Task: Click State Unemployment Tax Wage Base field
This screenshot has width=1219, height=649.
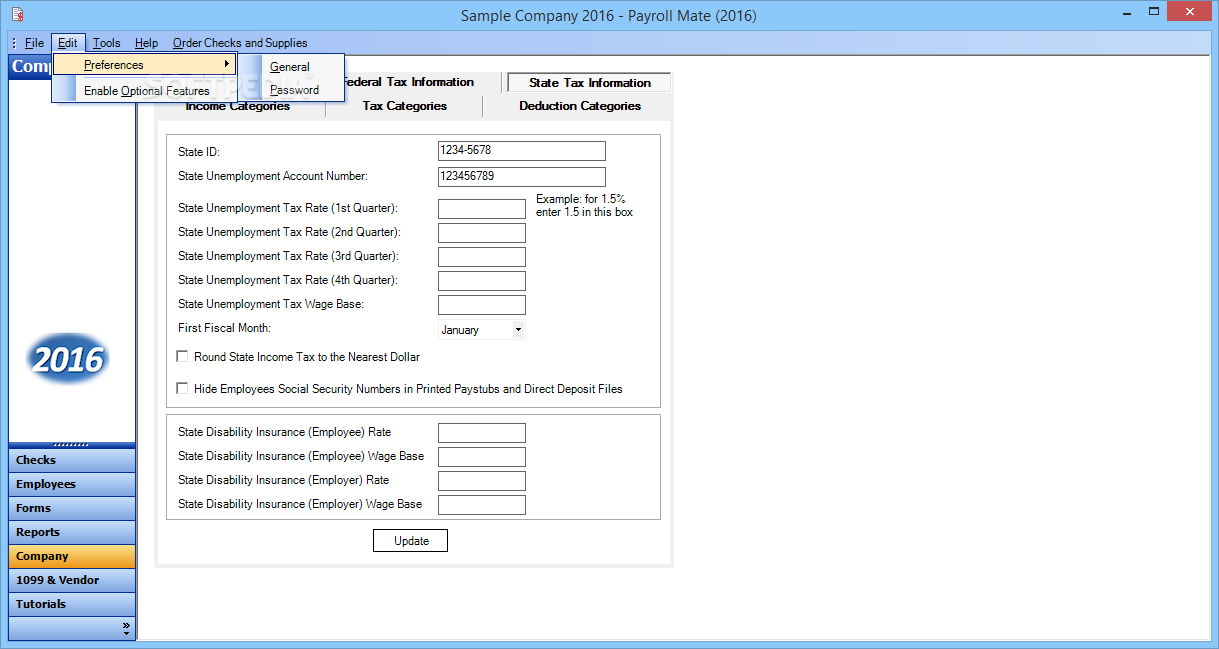Action: 482,305
